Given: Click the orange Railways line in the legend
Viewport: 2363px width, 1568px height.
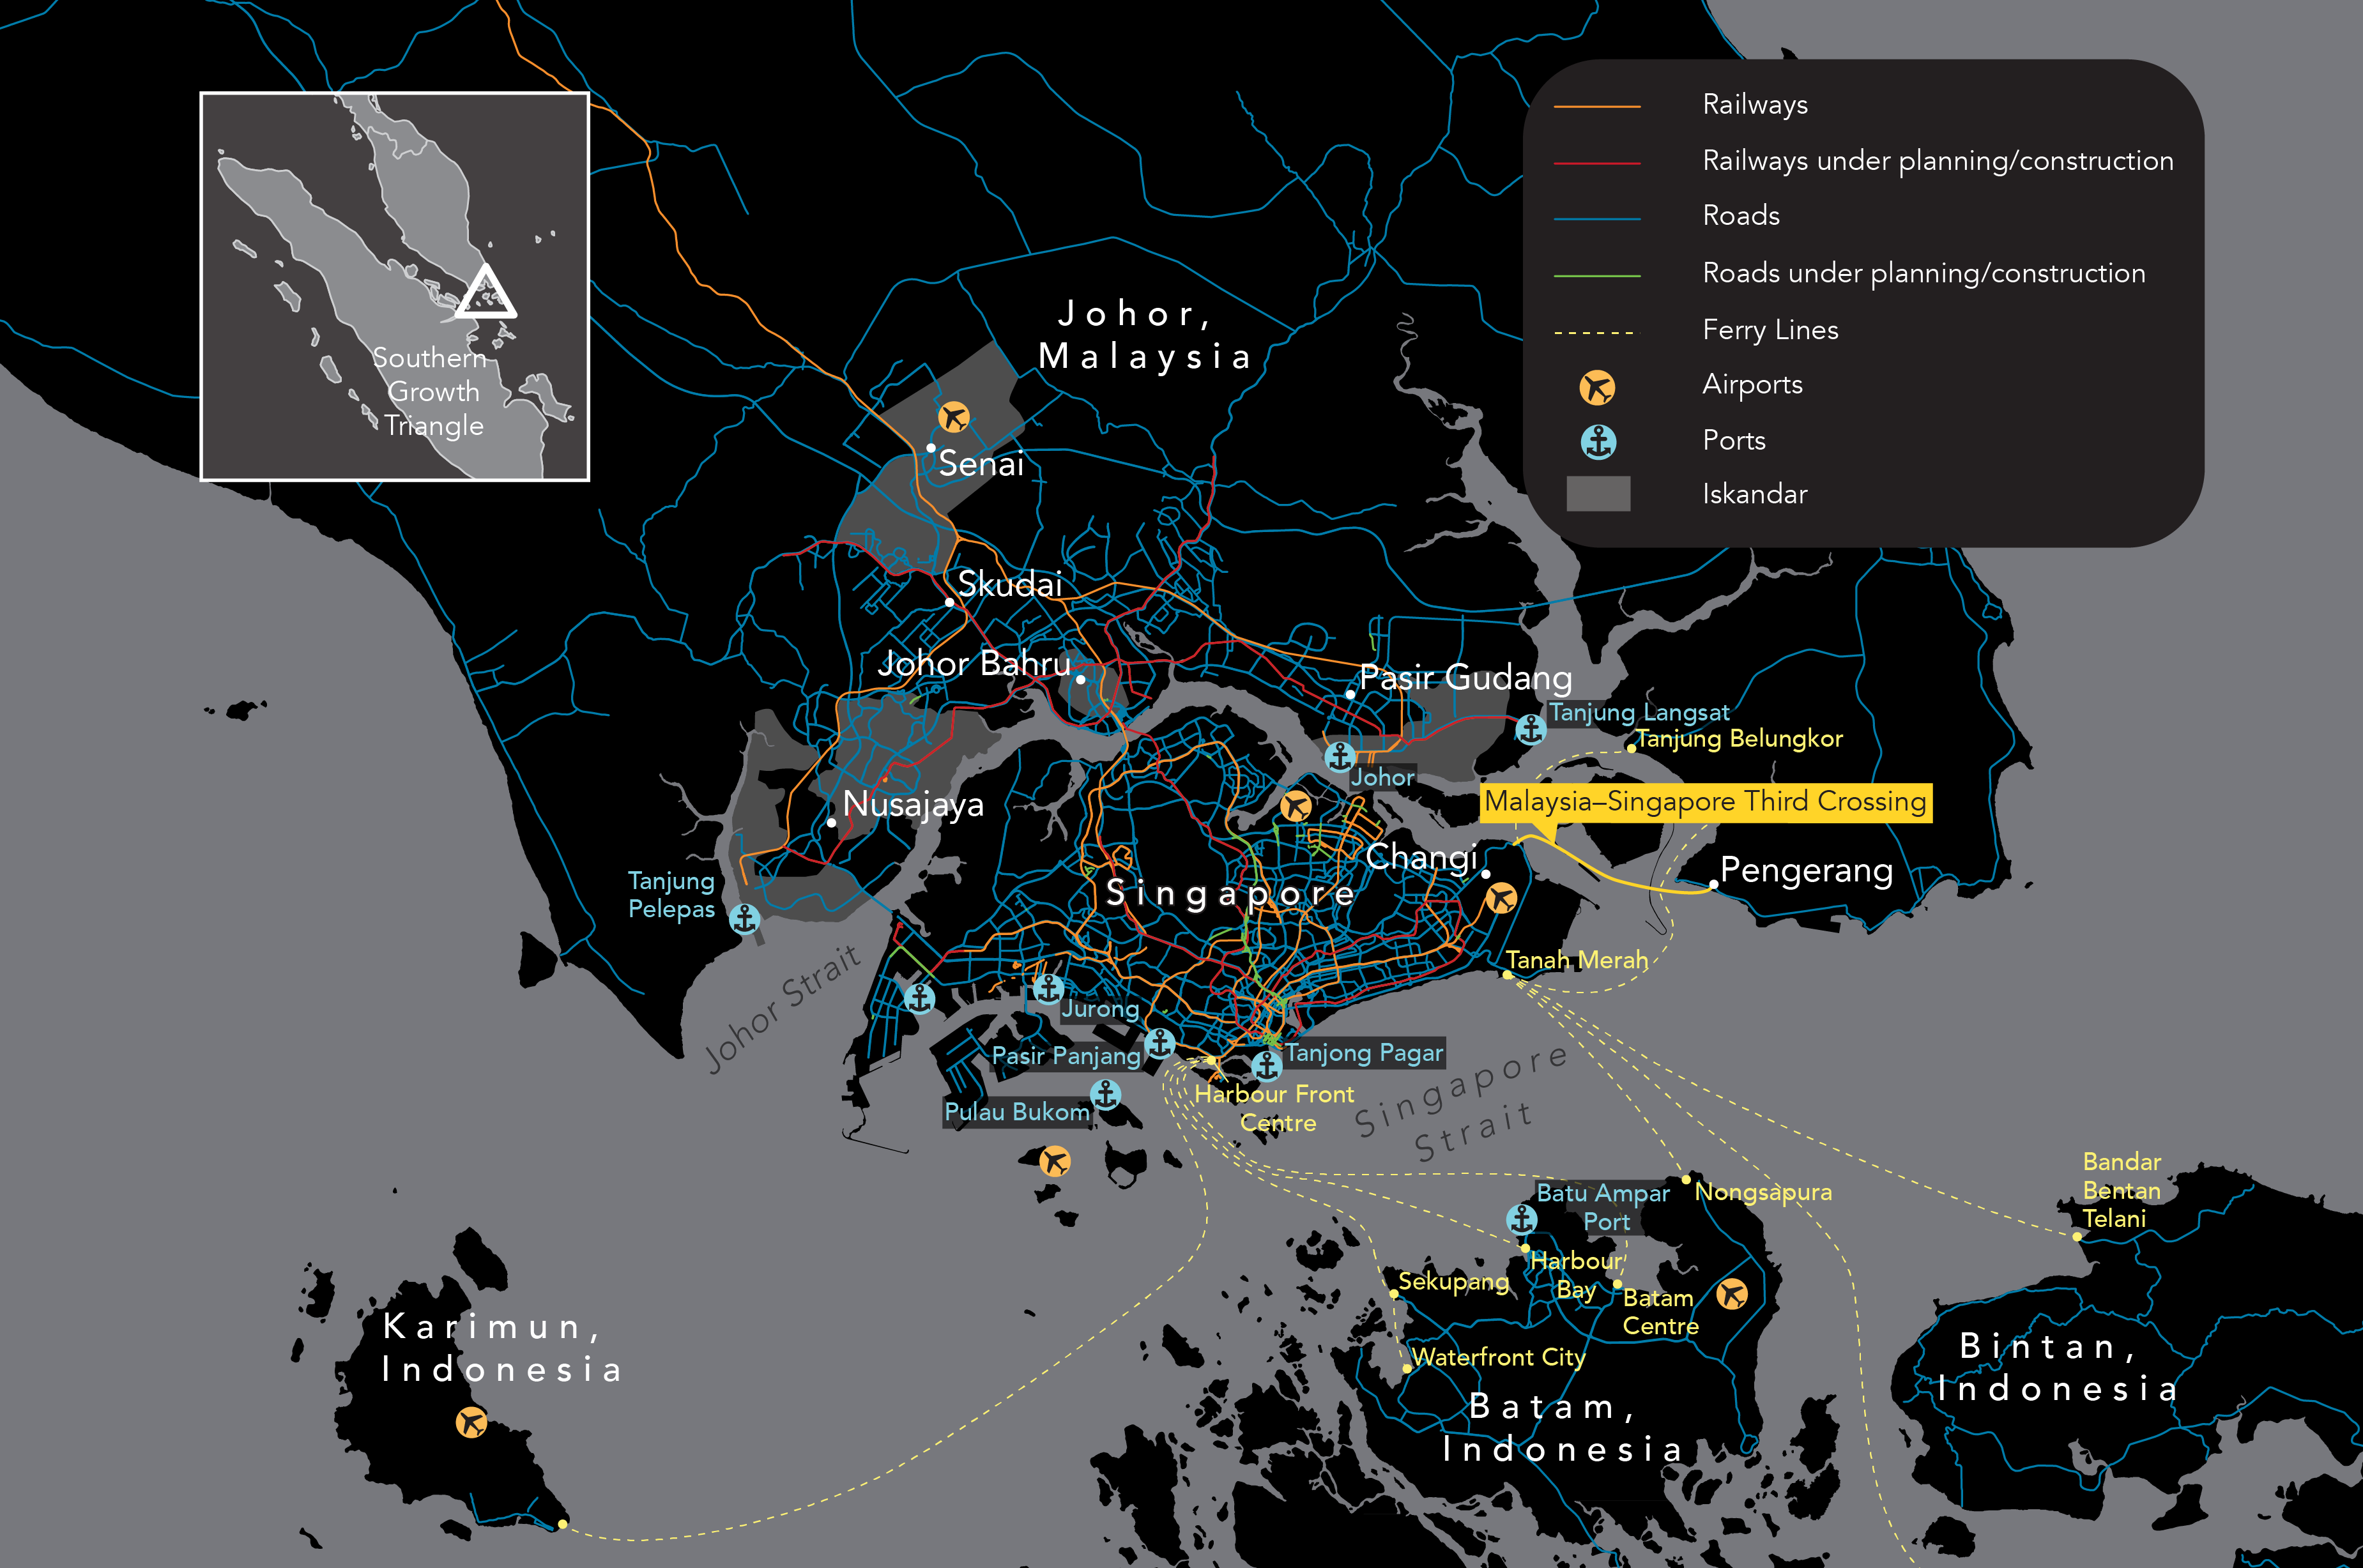Looking at the screenshot, I should [1597, 106].
